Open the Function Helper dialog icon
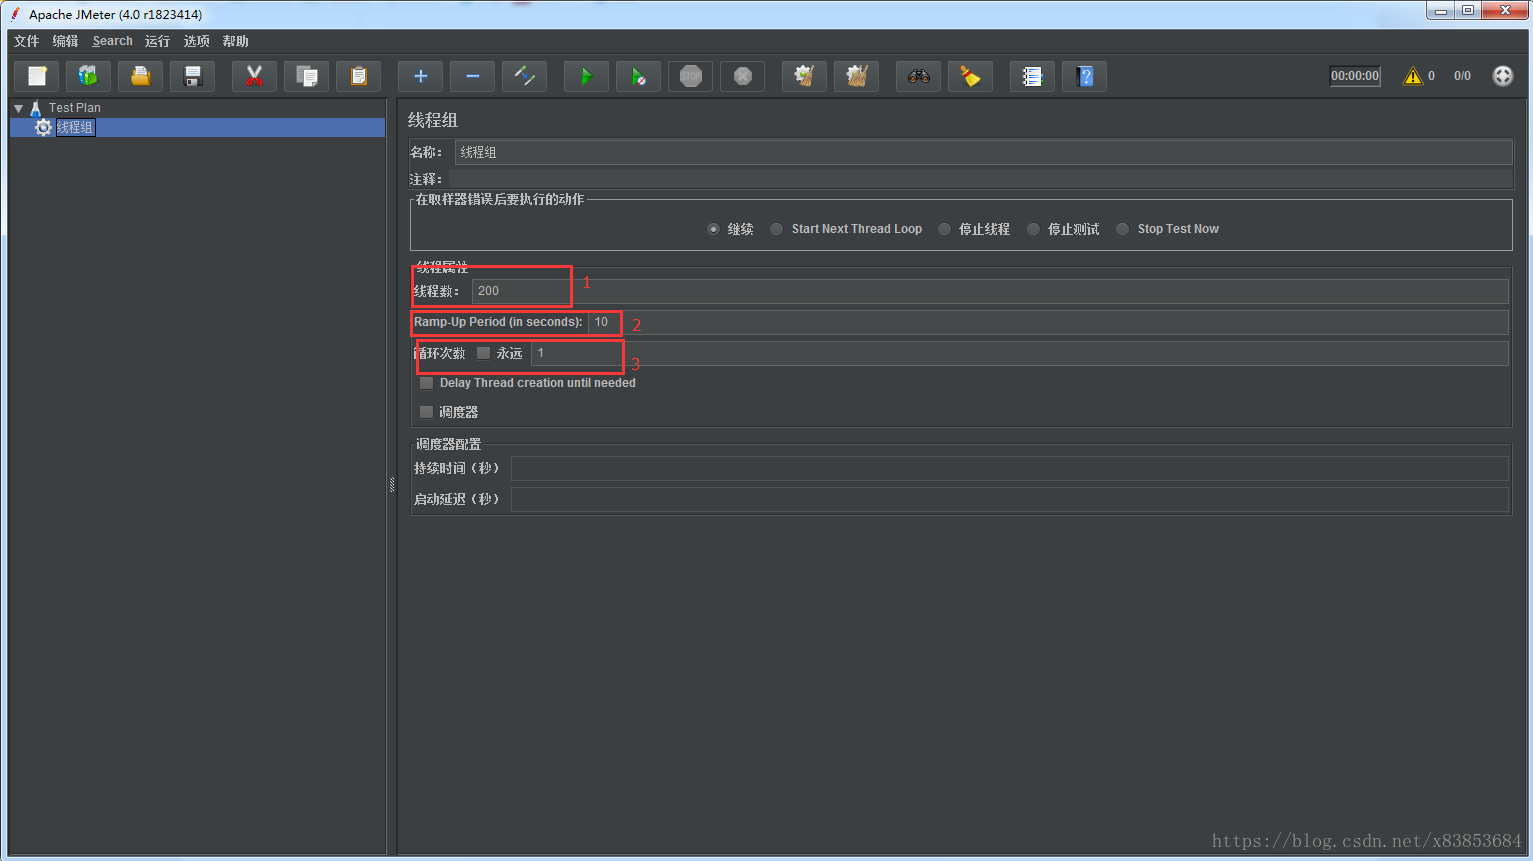This screenshot has height=861, width=1533. [x=1032, y=76]
